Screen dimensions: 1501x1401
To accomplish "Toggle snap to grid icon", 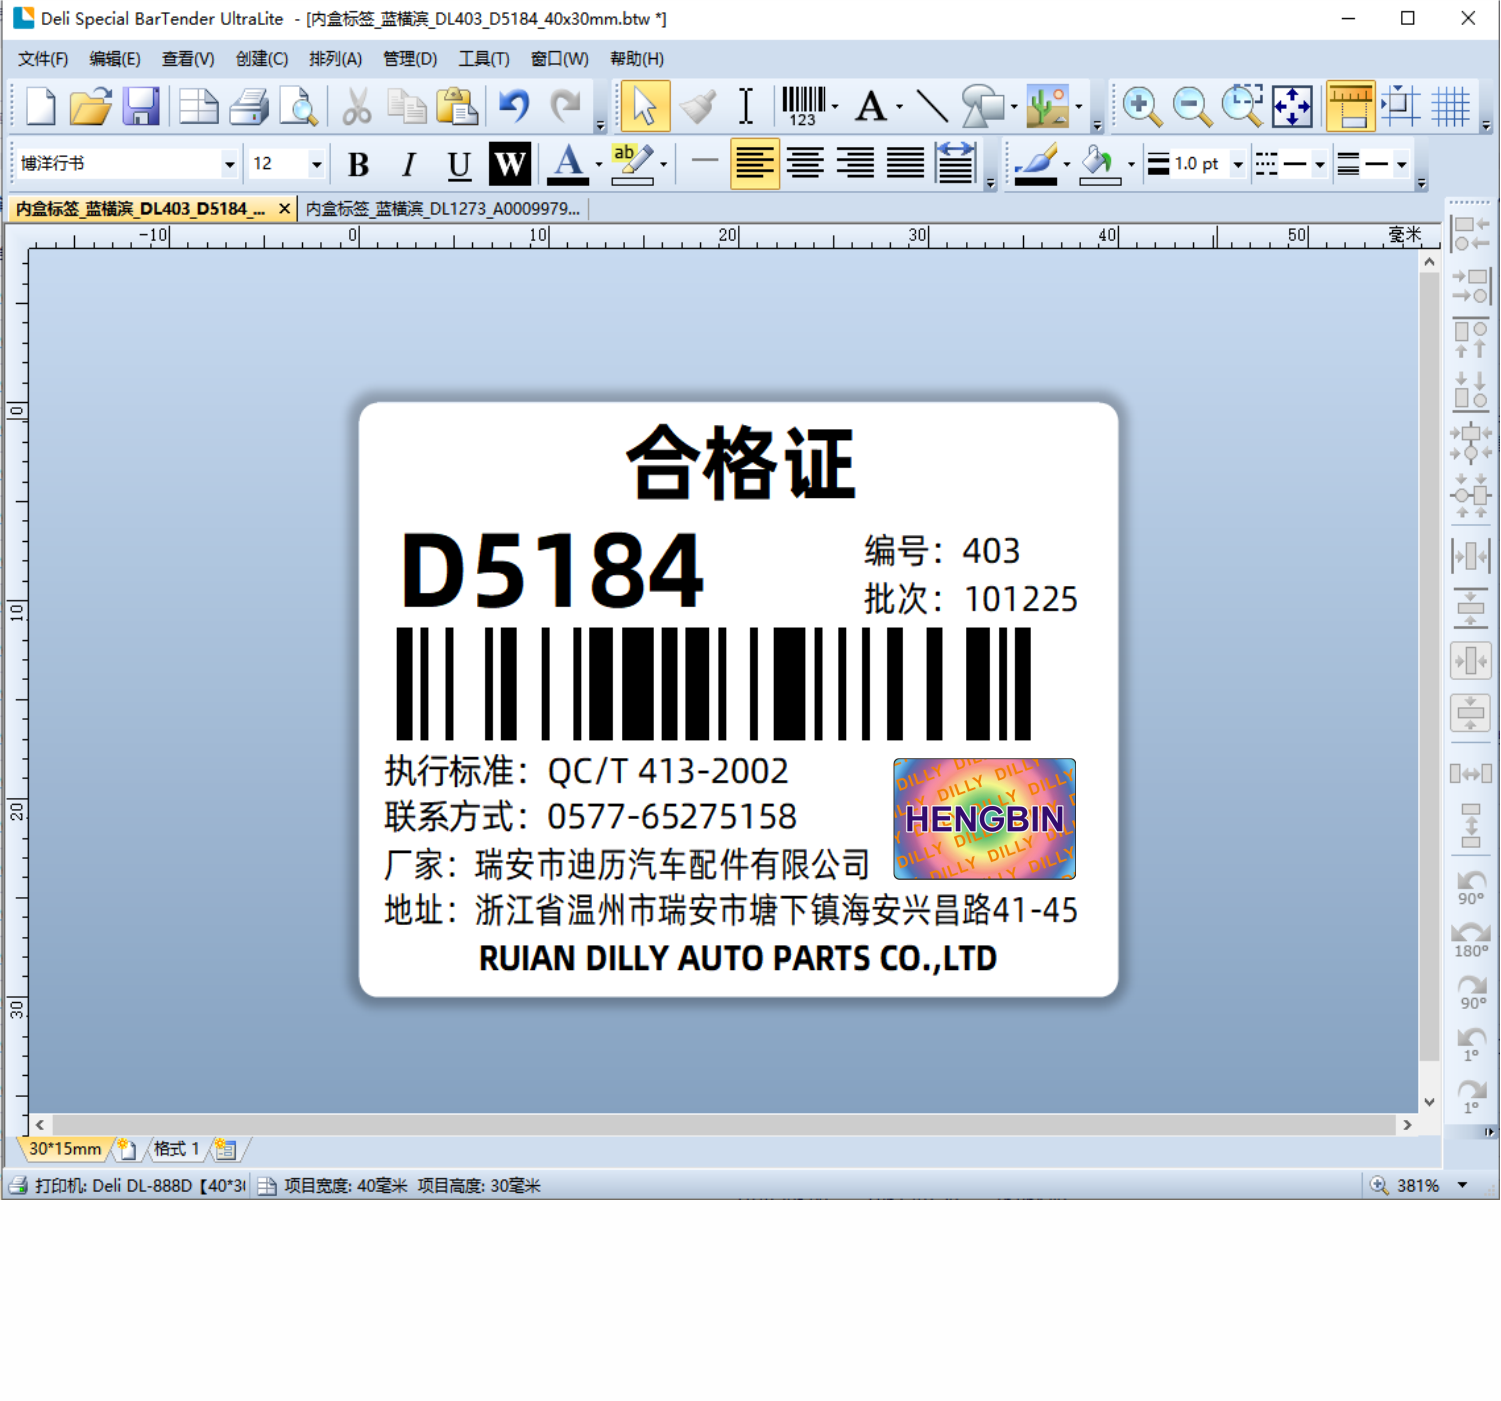I will point(1400,106).
